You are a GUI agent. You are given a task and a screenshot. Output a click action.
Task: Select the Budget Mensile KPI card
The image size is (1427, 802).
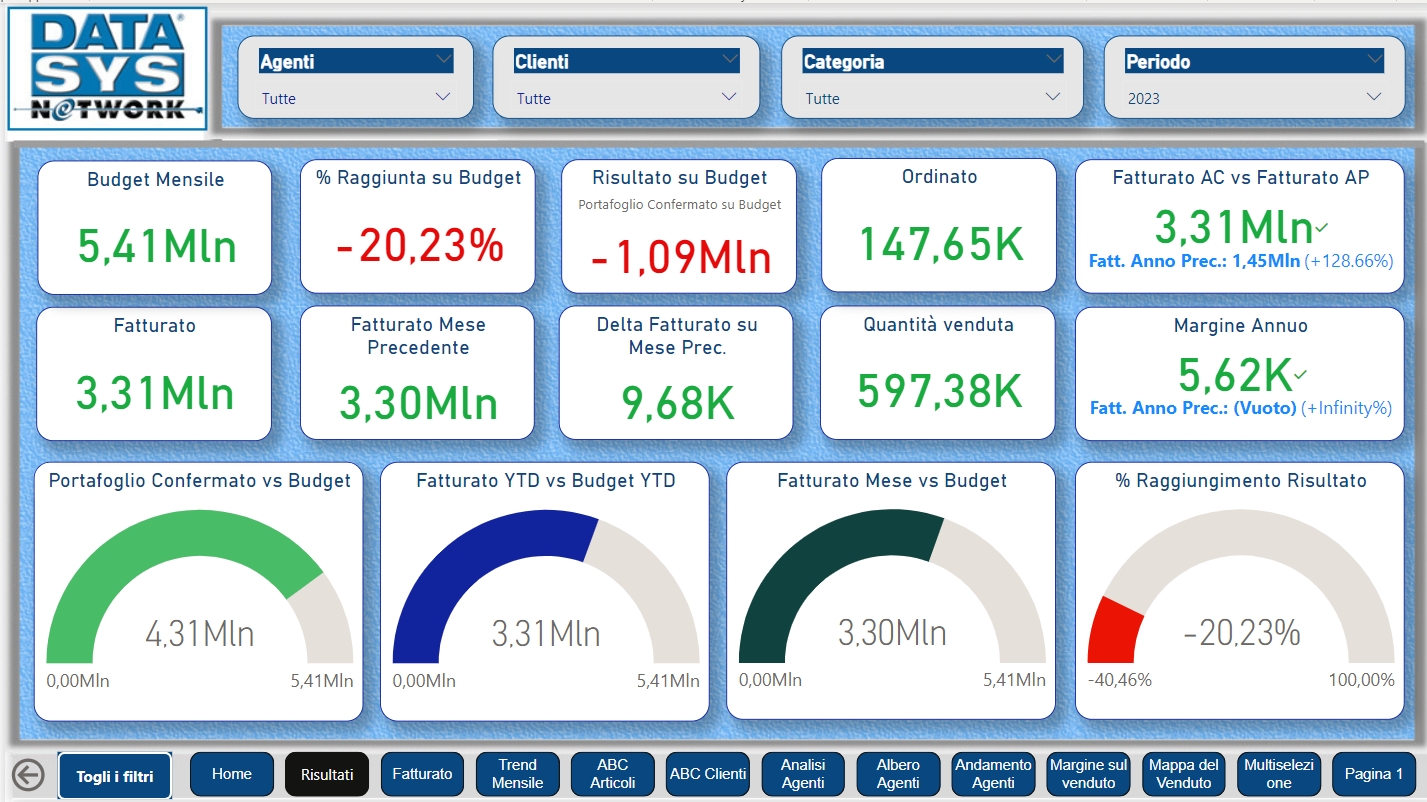tap(155, 228)
